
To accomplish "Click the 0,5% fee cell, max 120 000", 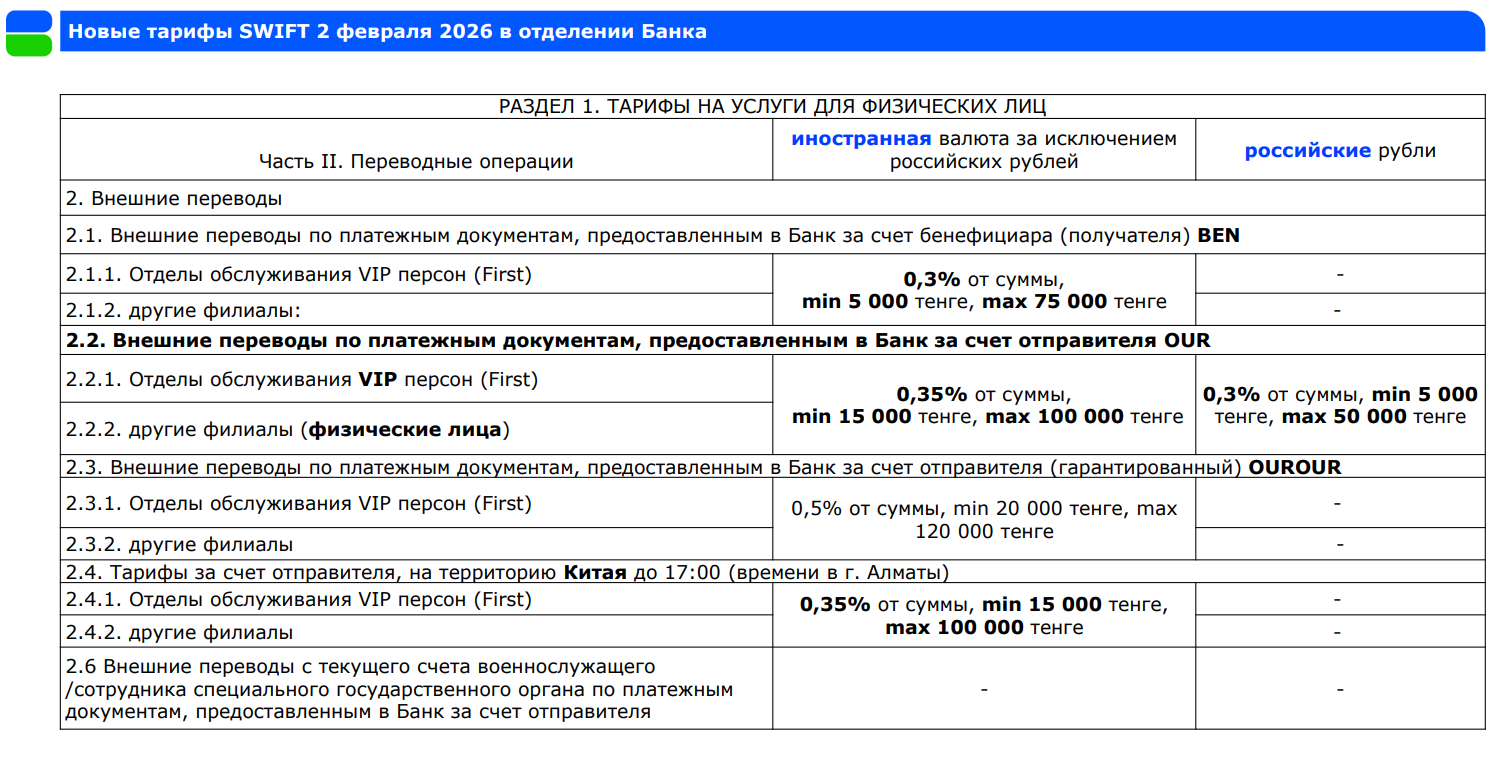I will point(984,520).
